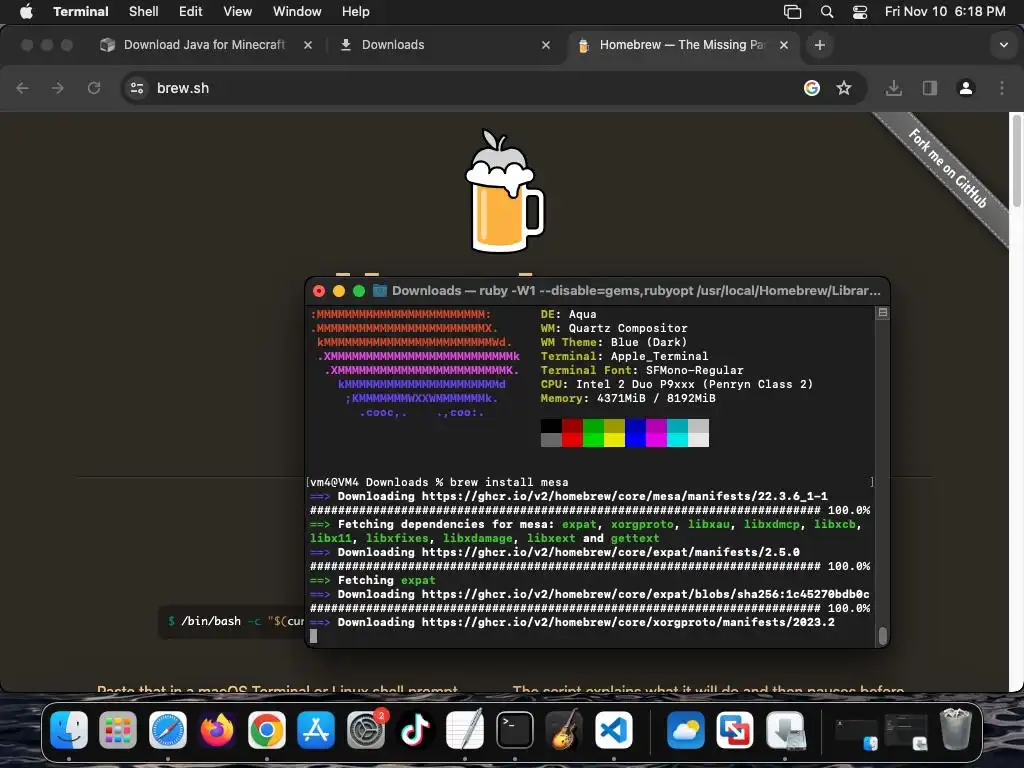Viewport: 1024px width, 768px height.
Task: Click 'brew install mesa' command text
Action: pos(509,482)
